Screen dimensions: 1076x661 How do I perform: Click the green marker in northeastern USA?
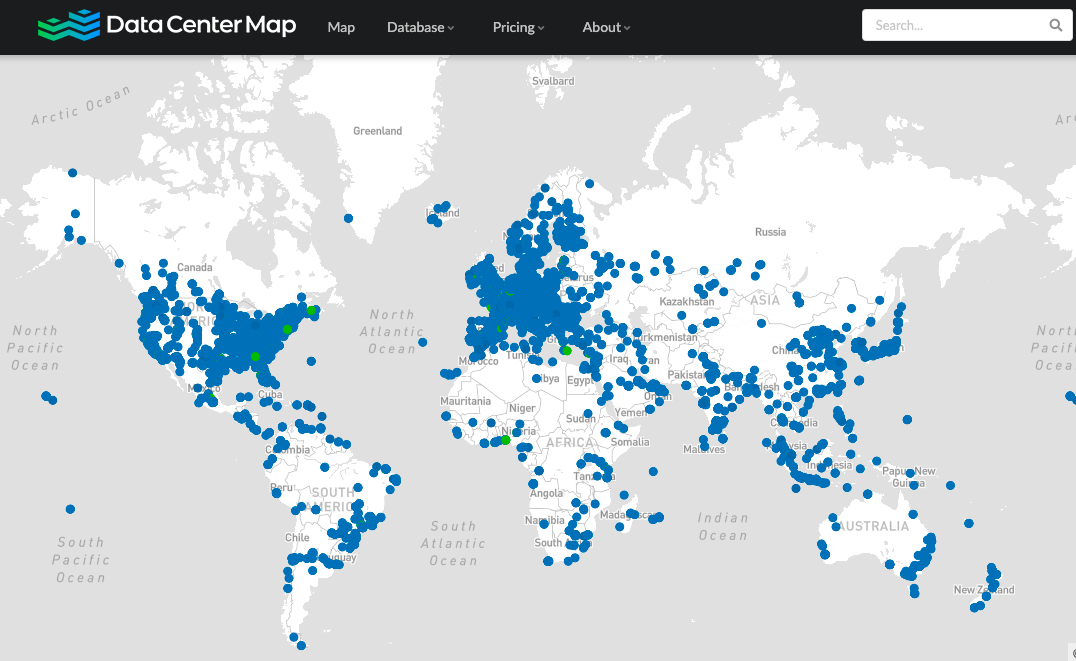(311, 310)
